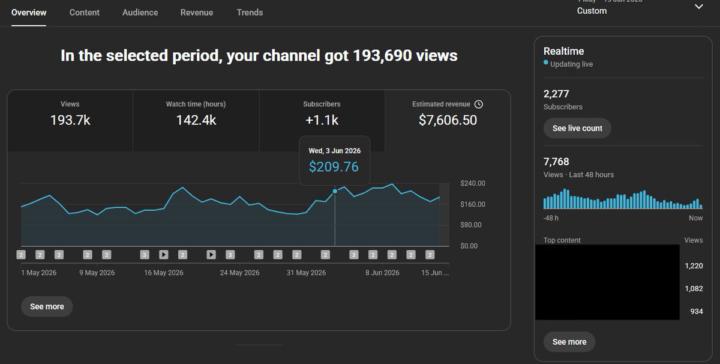Image resolution: width=720 pixels, height=364 pixels.
Task: Click the Realtime 48-hour views bar chart
Action: point(623,199)
